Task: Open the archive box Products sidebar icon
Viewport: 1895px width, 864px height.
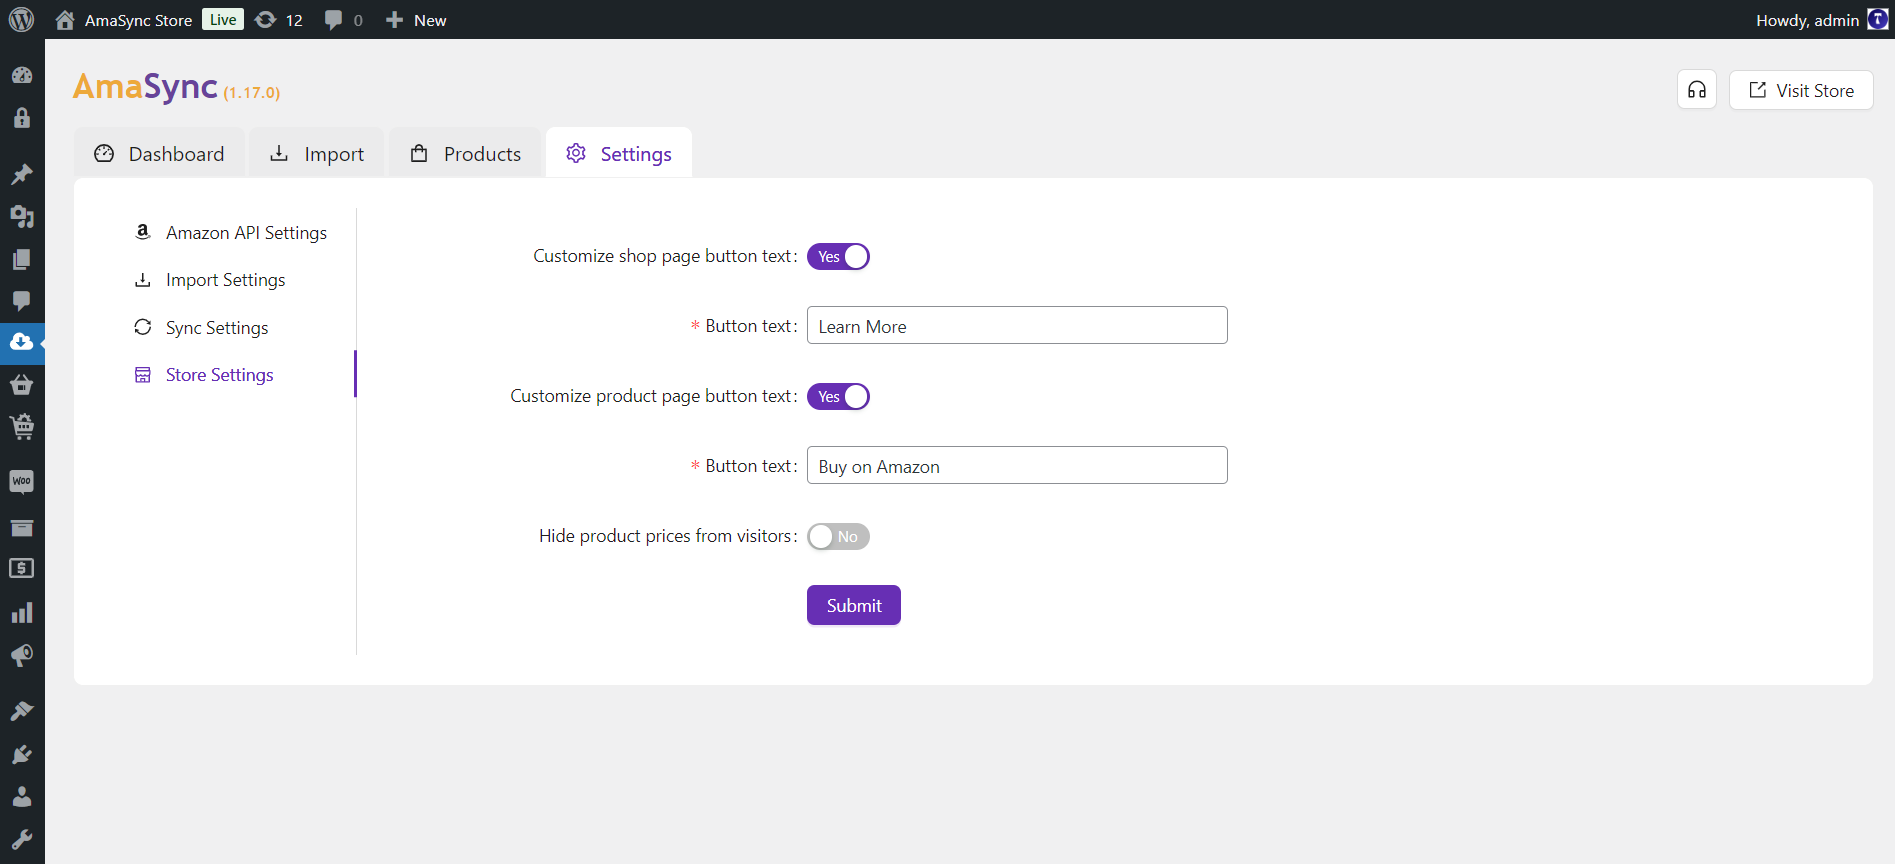Action: [22, 526]
